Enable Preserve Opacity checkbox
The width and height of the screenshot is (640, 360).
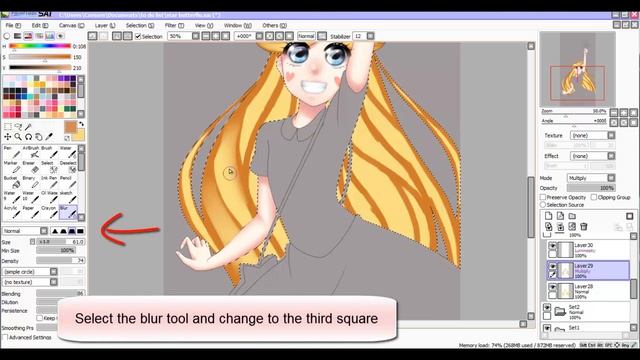point(543,198)
